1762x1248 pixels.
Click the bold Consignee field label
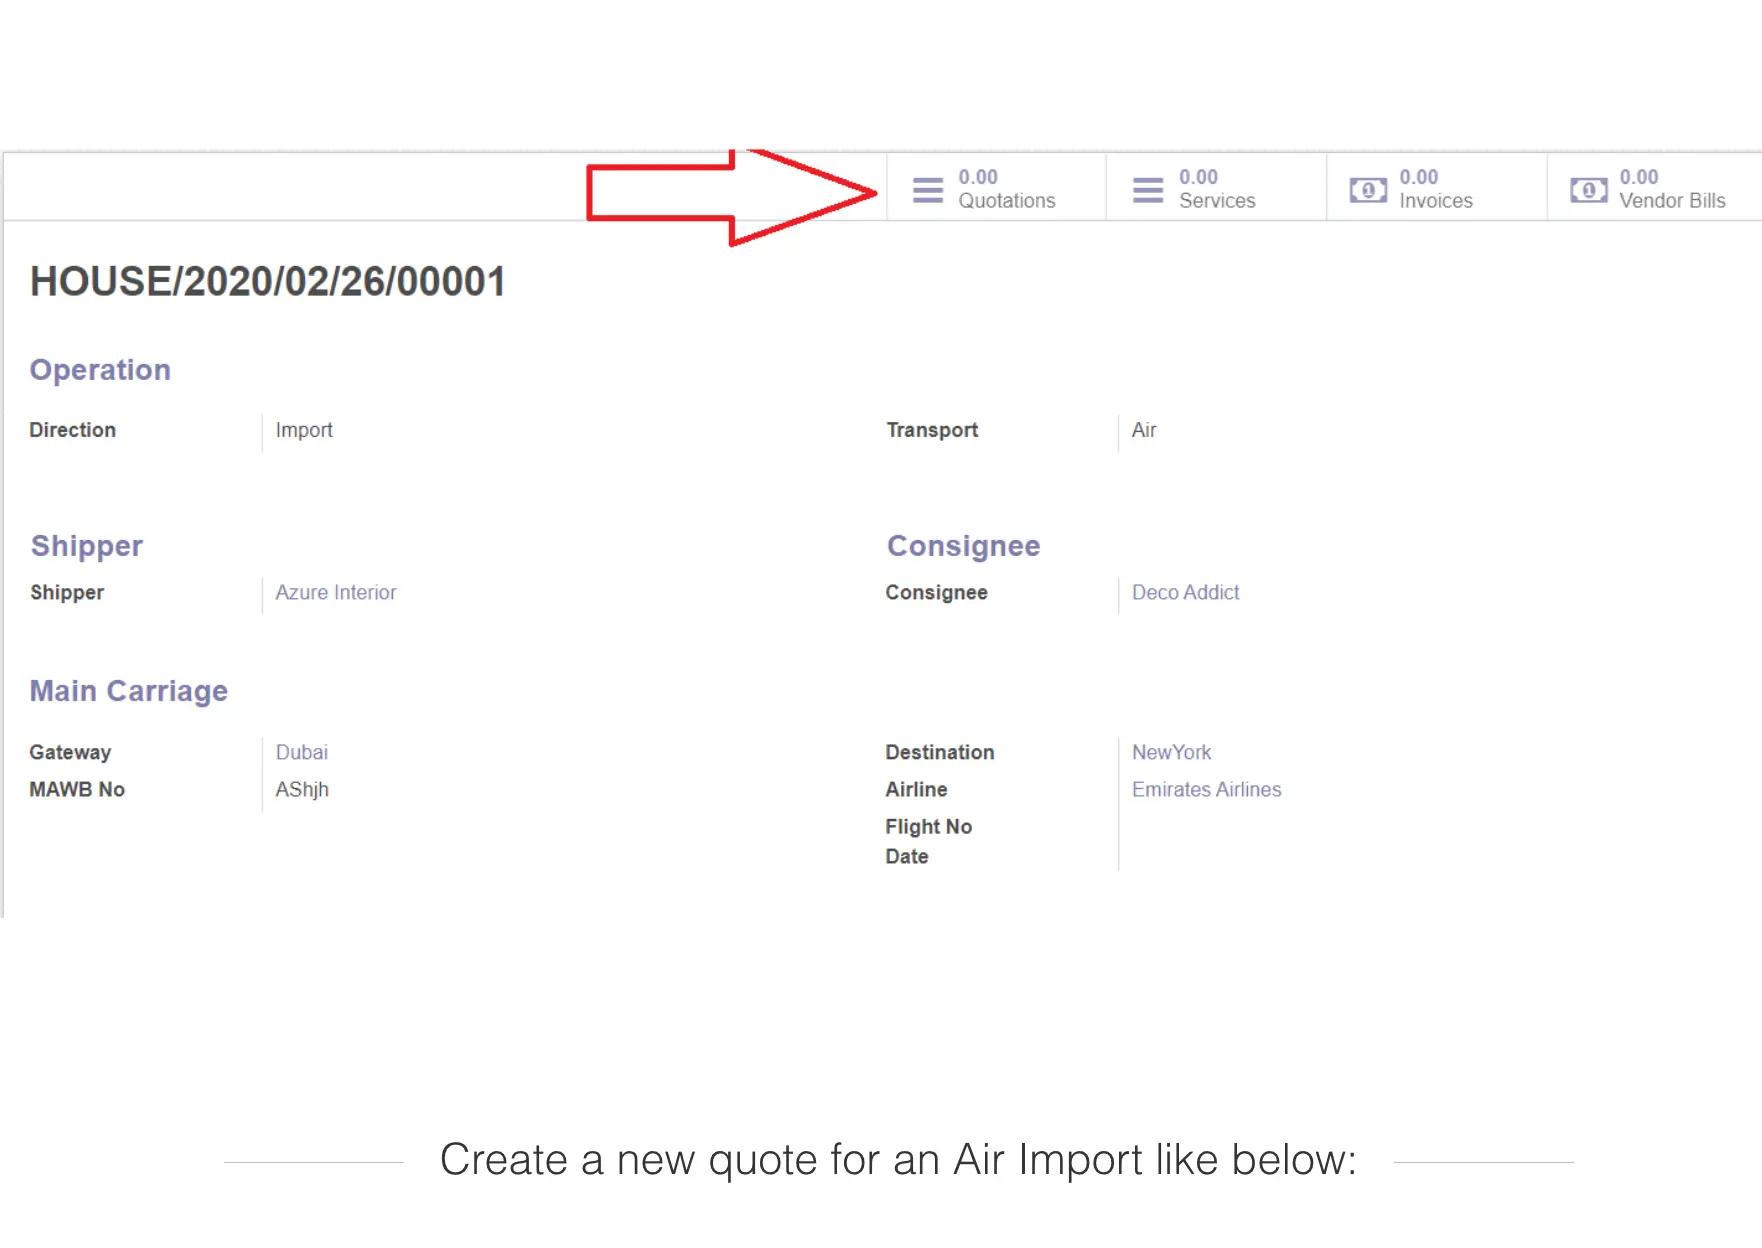[x=936, y=592]
